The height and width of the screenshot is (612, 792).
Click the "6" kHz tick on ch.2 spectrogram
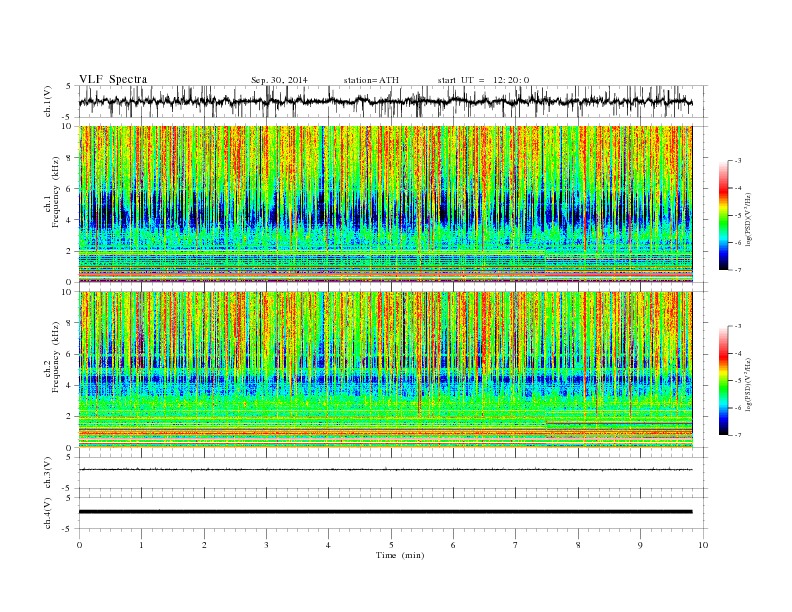point(70,354)
